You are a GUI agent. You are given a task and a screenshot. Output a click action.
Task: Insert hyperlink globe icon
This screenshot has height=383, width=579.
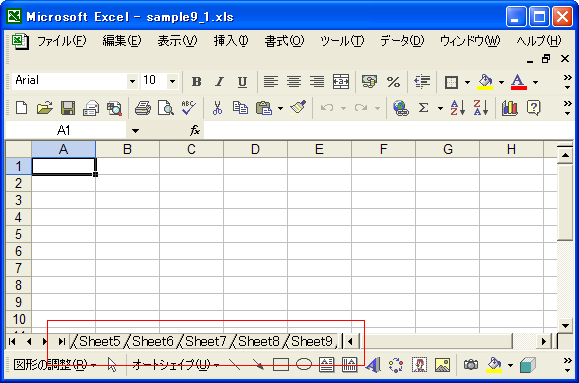[400, 108]
